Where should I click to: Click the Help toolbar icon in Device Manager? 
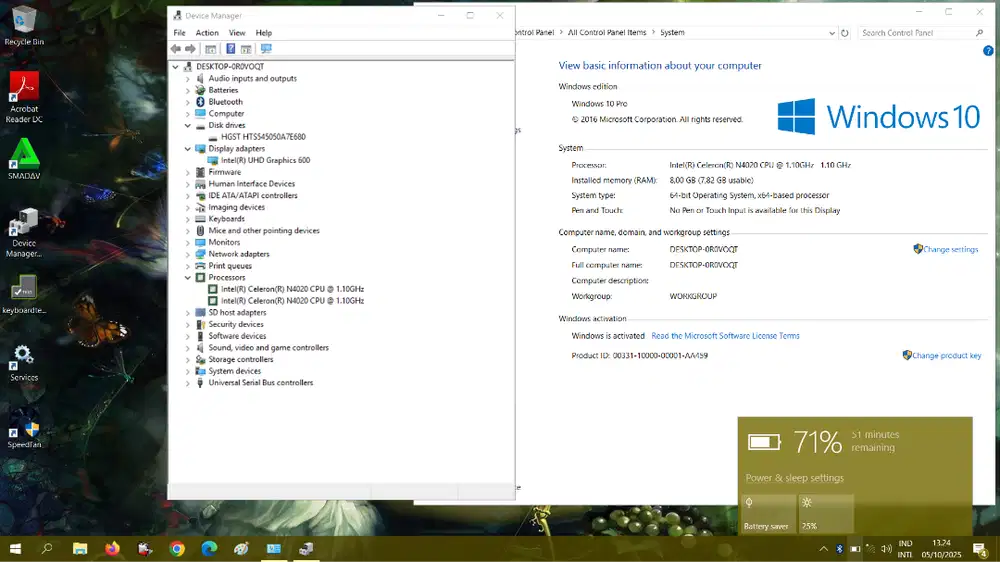click(x=231, y=49)
